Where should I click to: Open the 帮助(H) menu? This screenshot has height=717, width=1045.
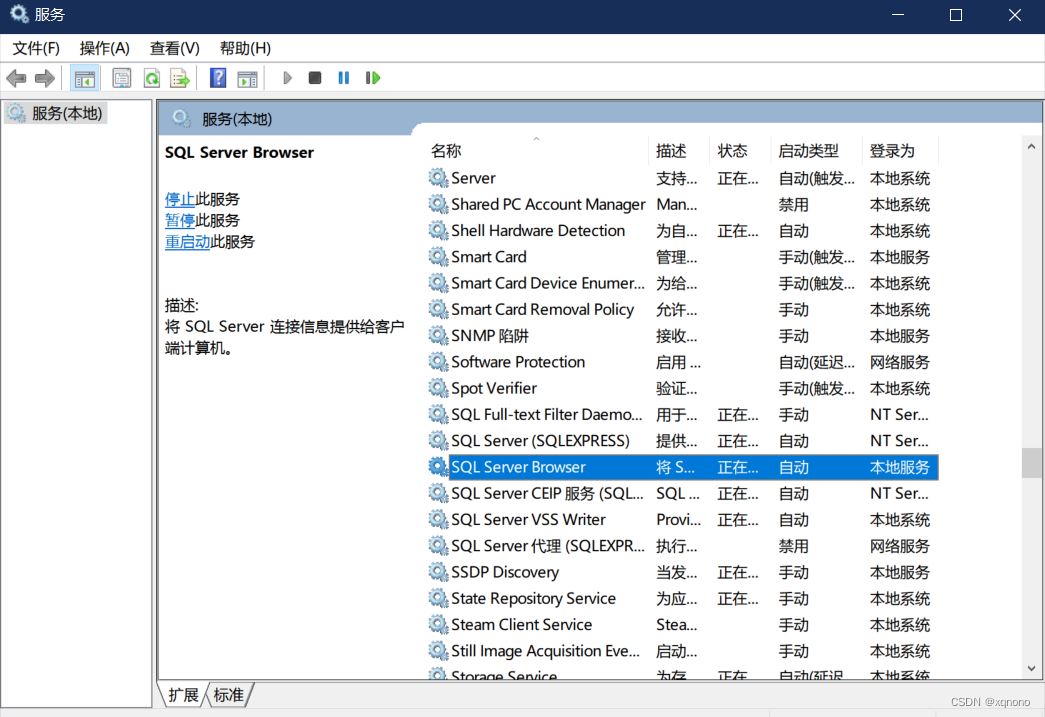245,49
